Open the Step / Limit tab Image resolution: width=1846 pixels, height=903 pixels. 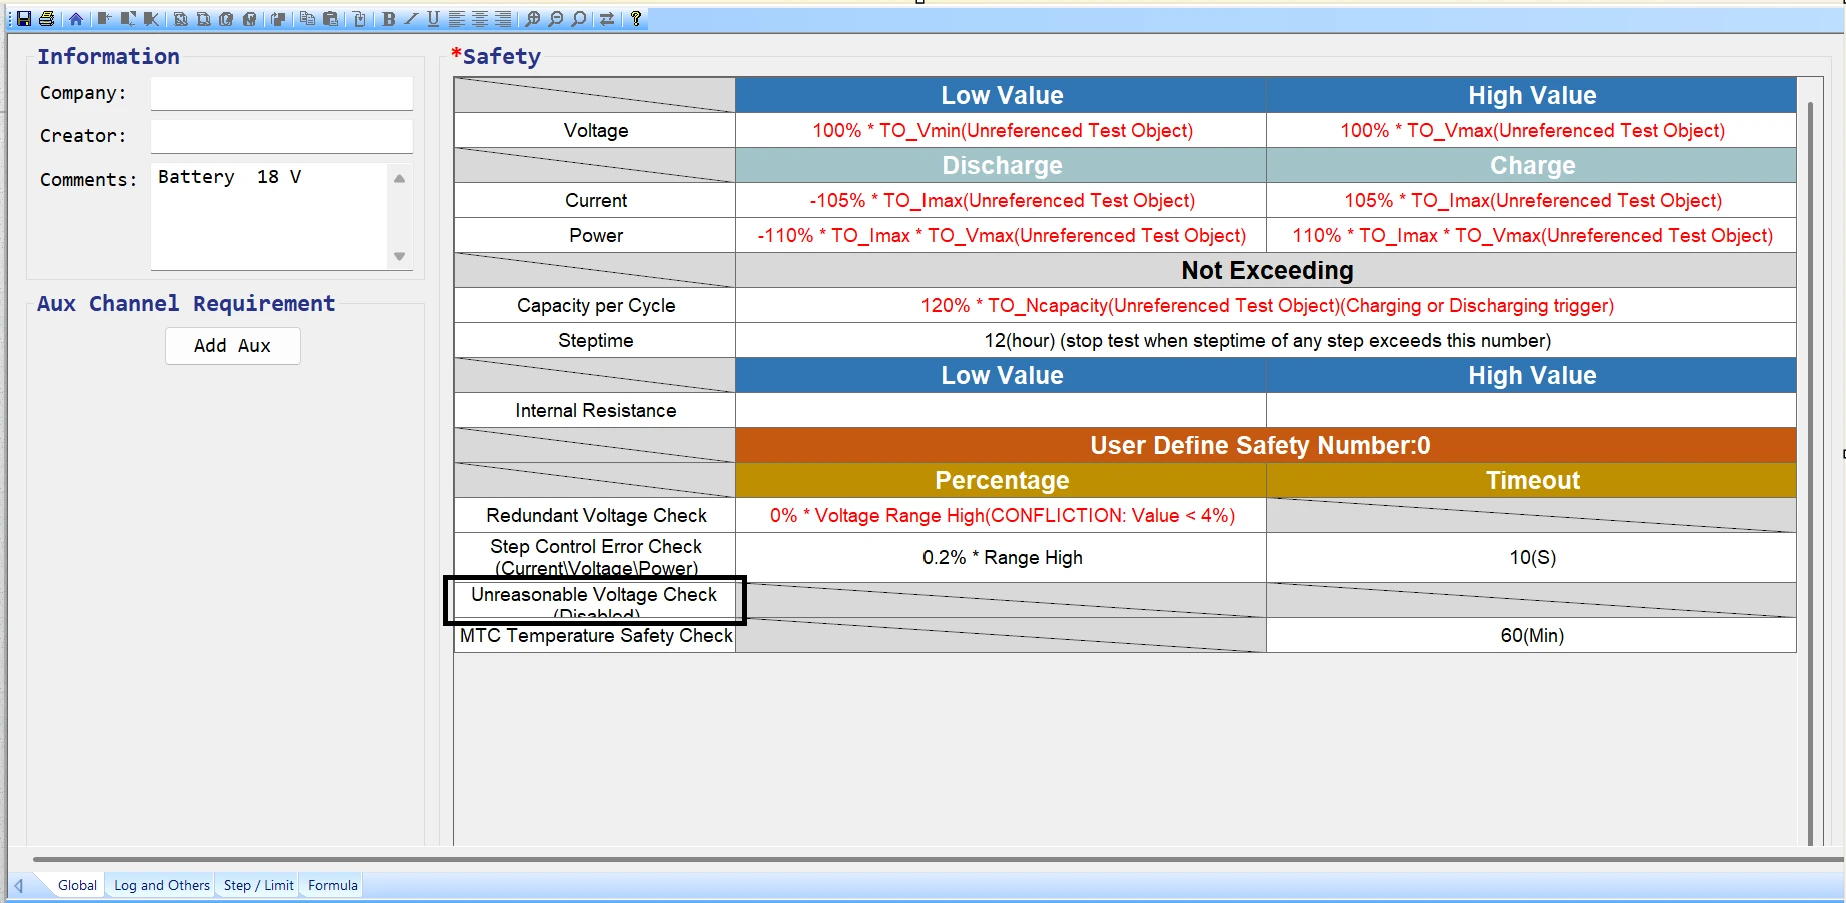coord(259,885)
